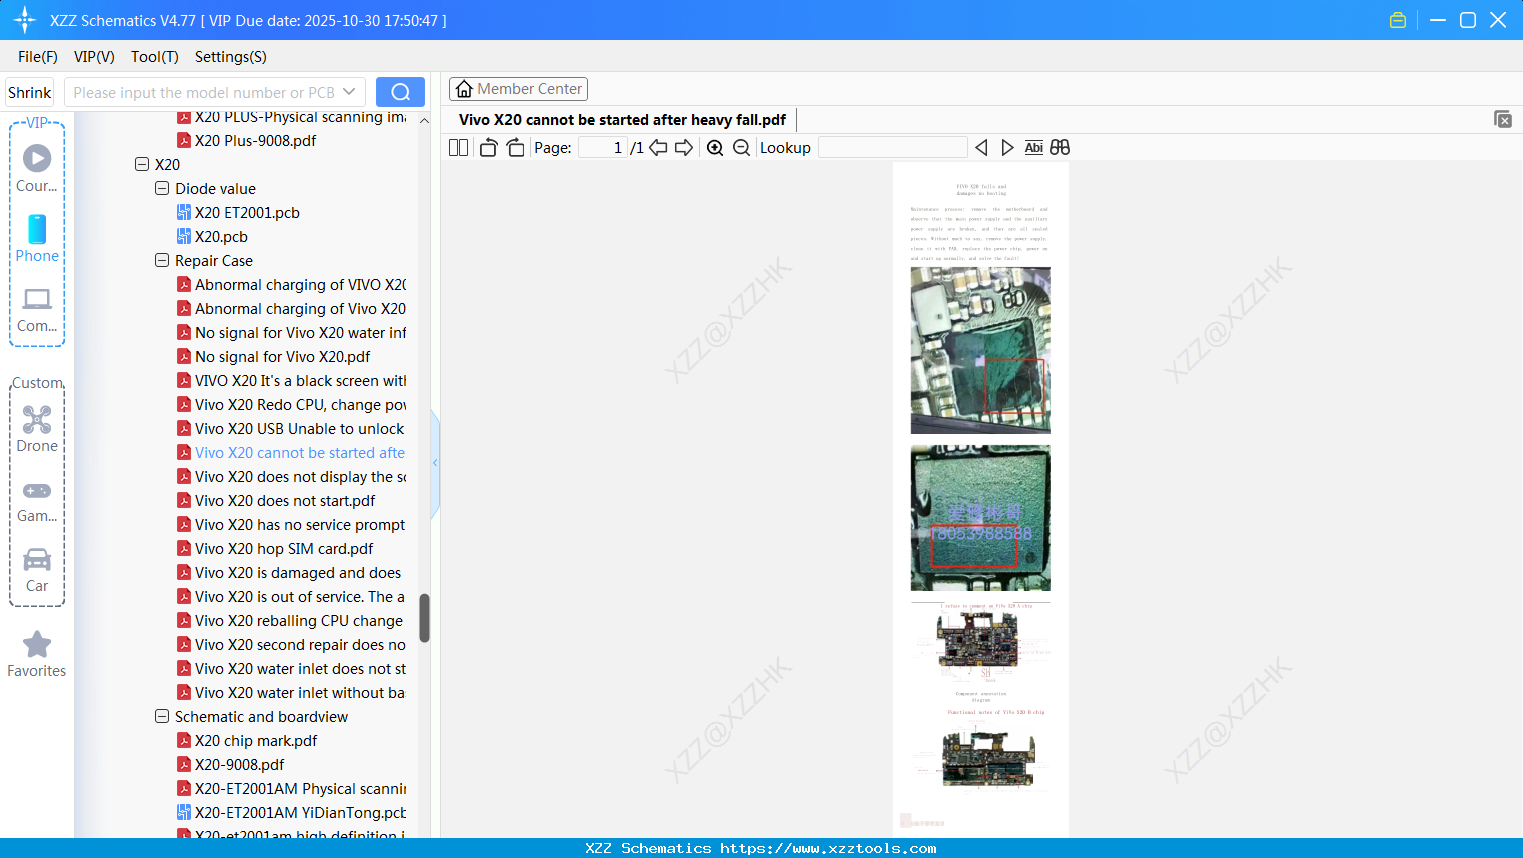The width and height of the screenshot is (1523, 858).
Task: Open 'Vivo X20 does not start.pdf'
Action: pos(285,500)
